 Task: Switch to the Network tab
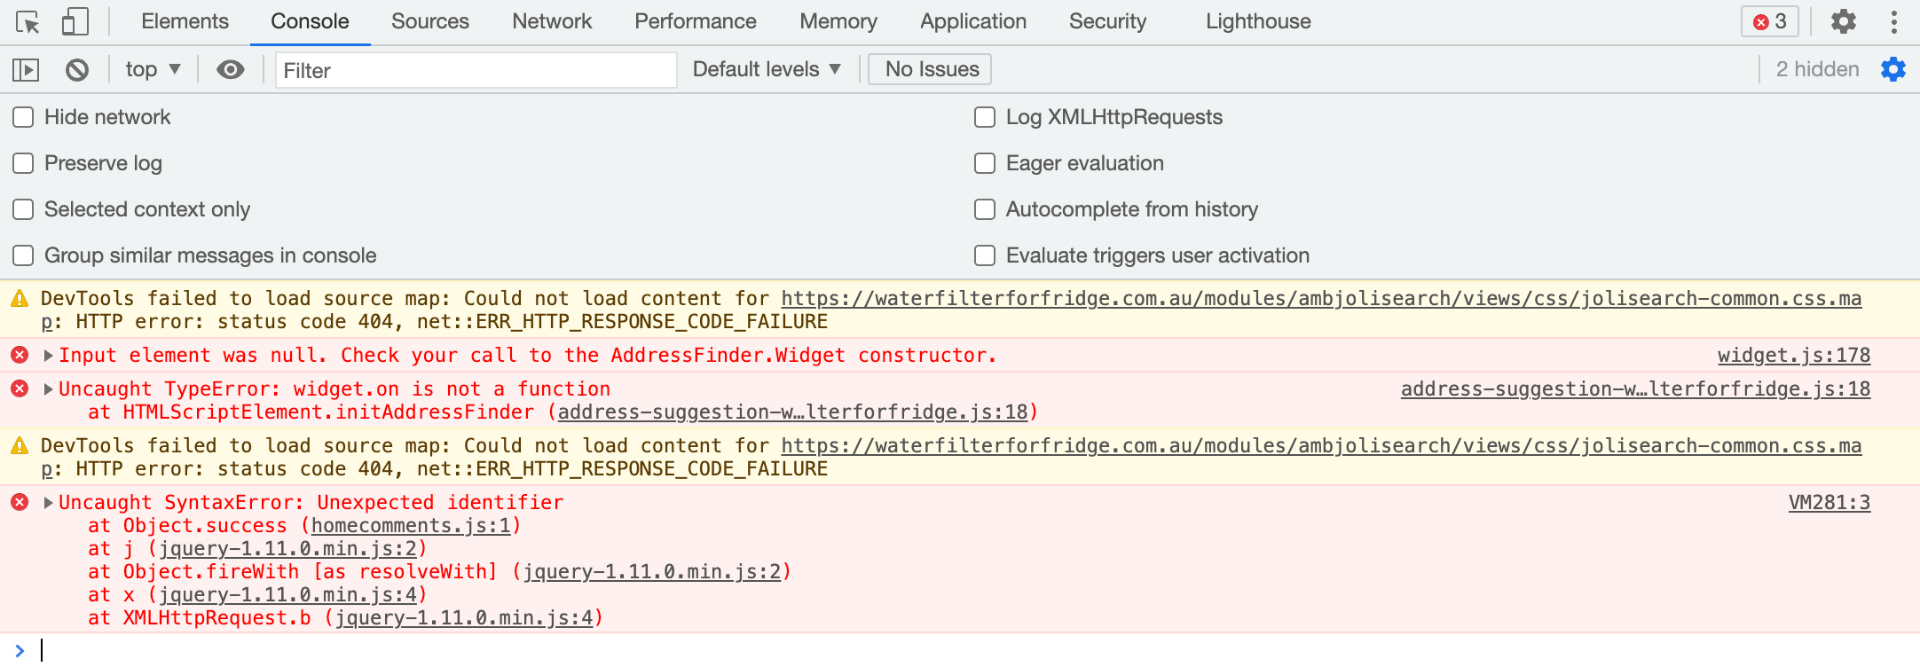point(551,21)
